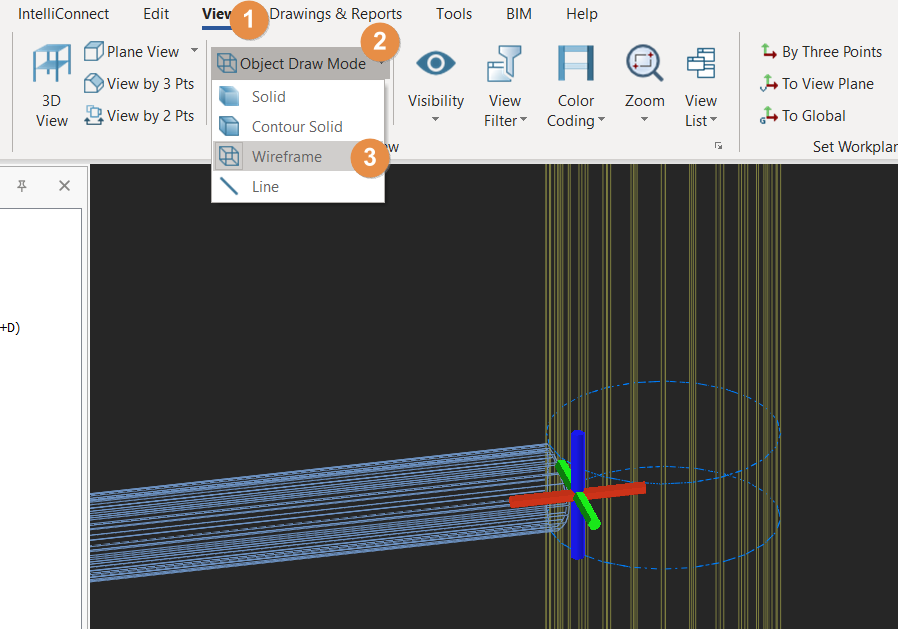Open the Visibility eye menu

coord(436,65)
